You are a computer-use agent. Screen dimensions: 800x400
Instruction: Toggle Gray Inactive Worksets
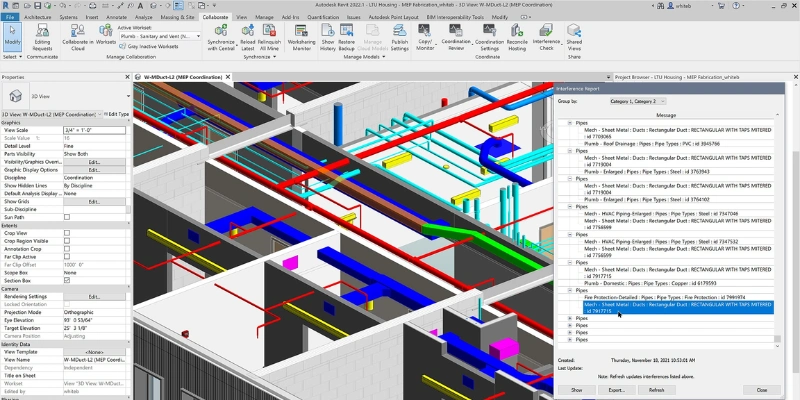click(149, 46)
